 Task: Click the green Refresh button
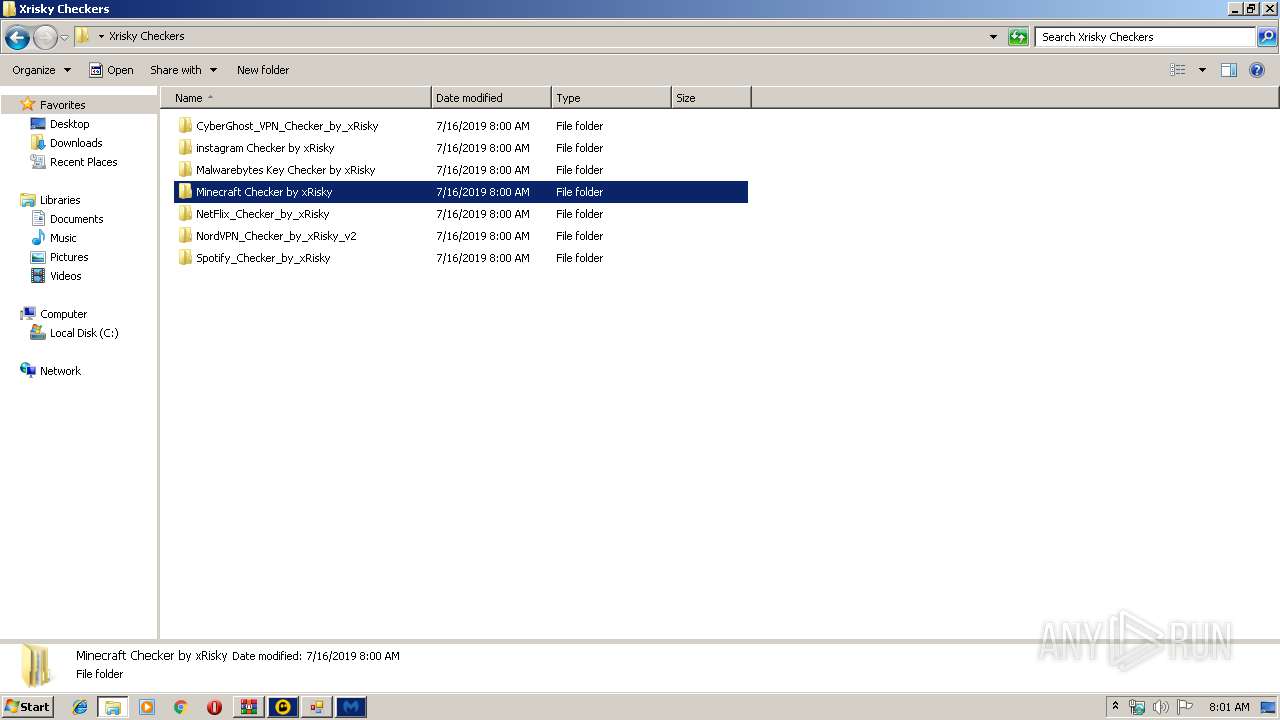point(1018,37)
